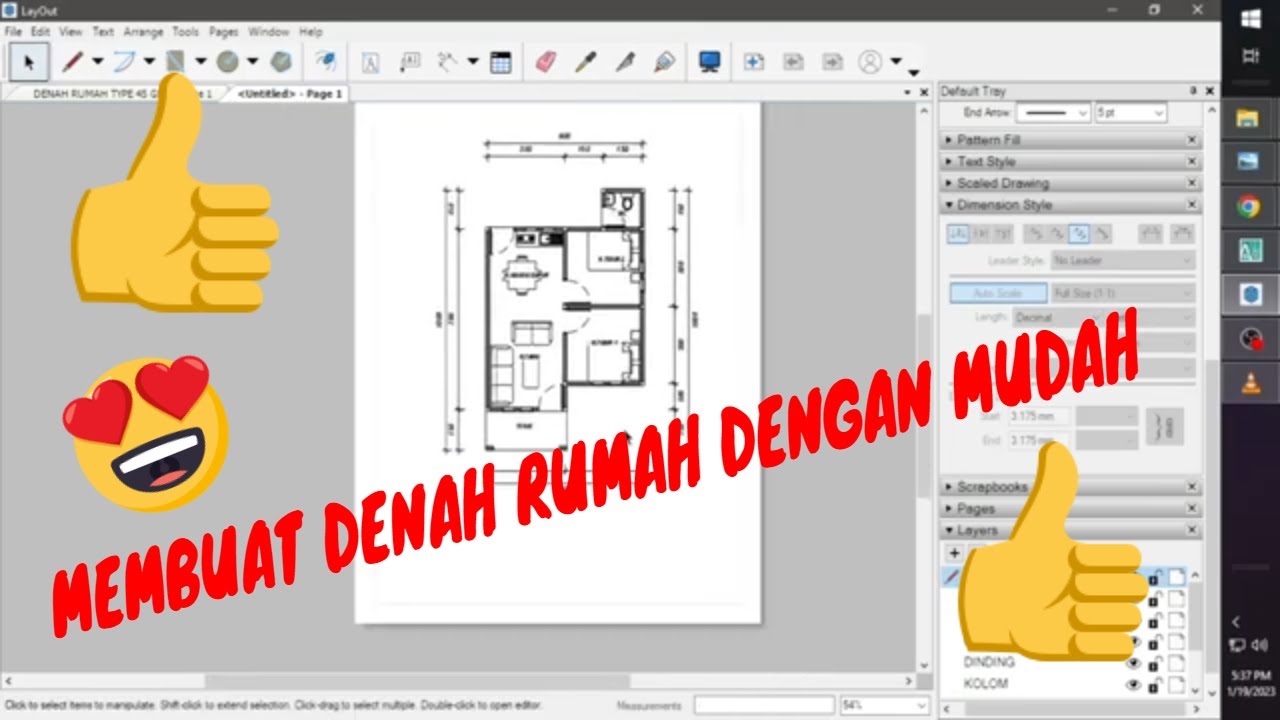Image resolution: width=1280 pixels, height=720 pixels.
Task: Expand the Text Style panel
Action: pos(1070,161)
